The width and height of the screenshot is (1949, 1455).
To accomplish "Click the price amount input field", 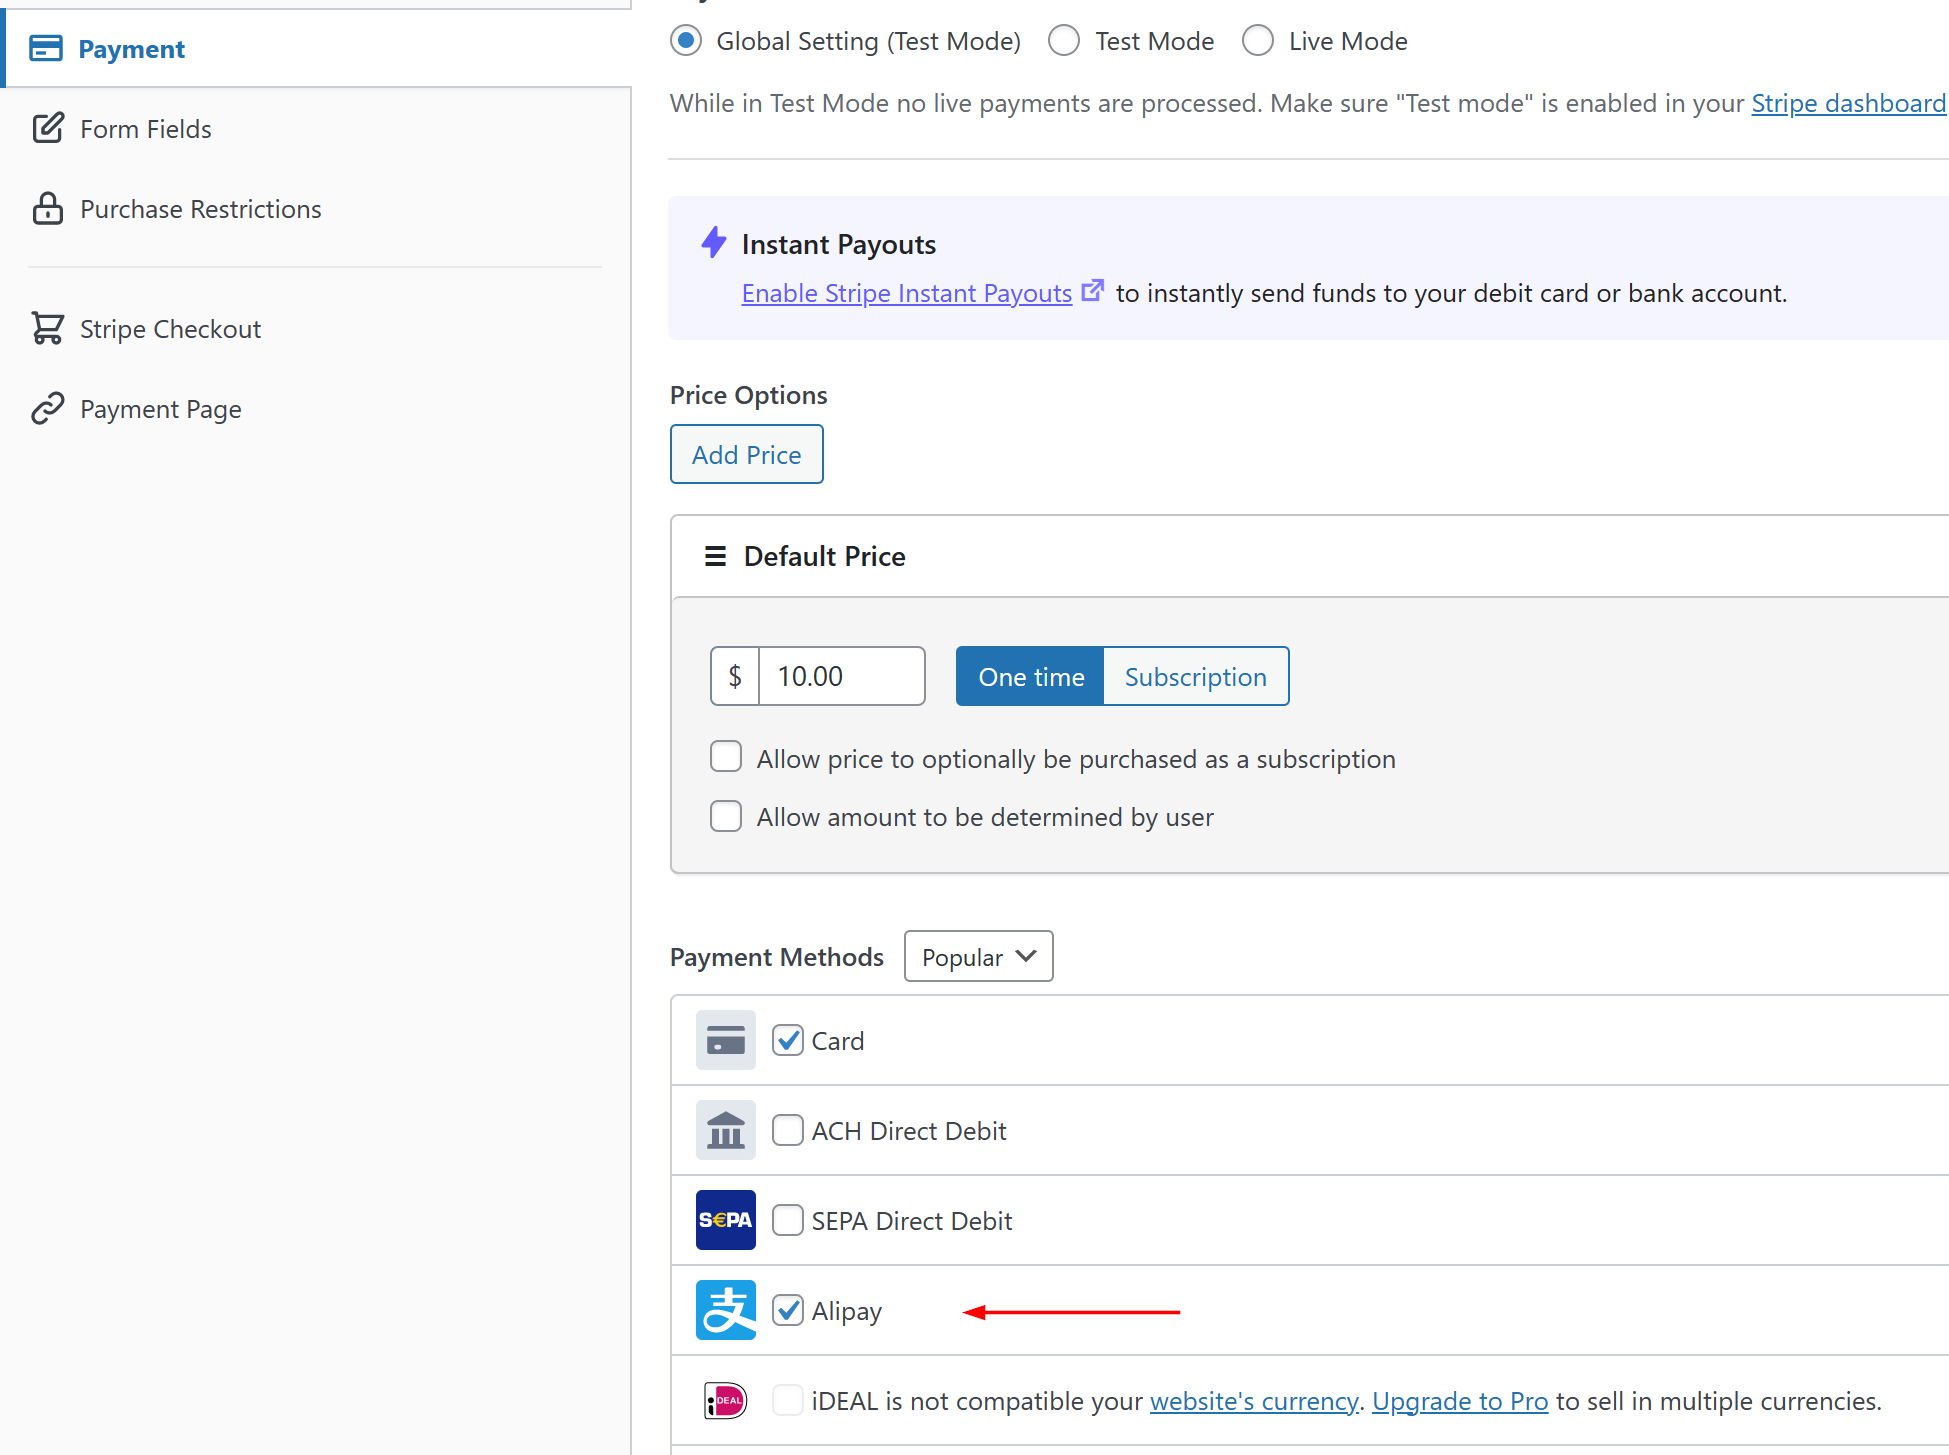I will pos(840,677).
